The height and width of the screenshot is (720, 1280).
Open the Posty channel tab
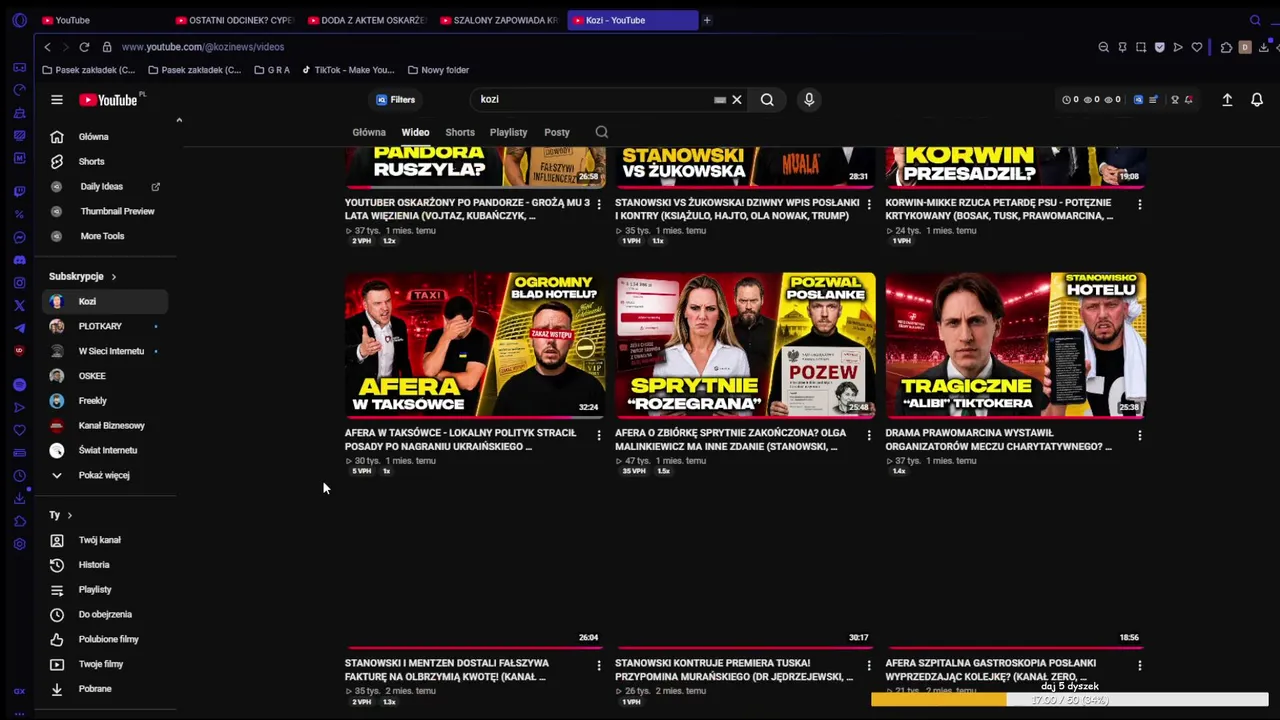(x=557, y=132)
